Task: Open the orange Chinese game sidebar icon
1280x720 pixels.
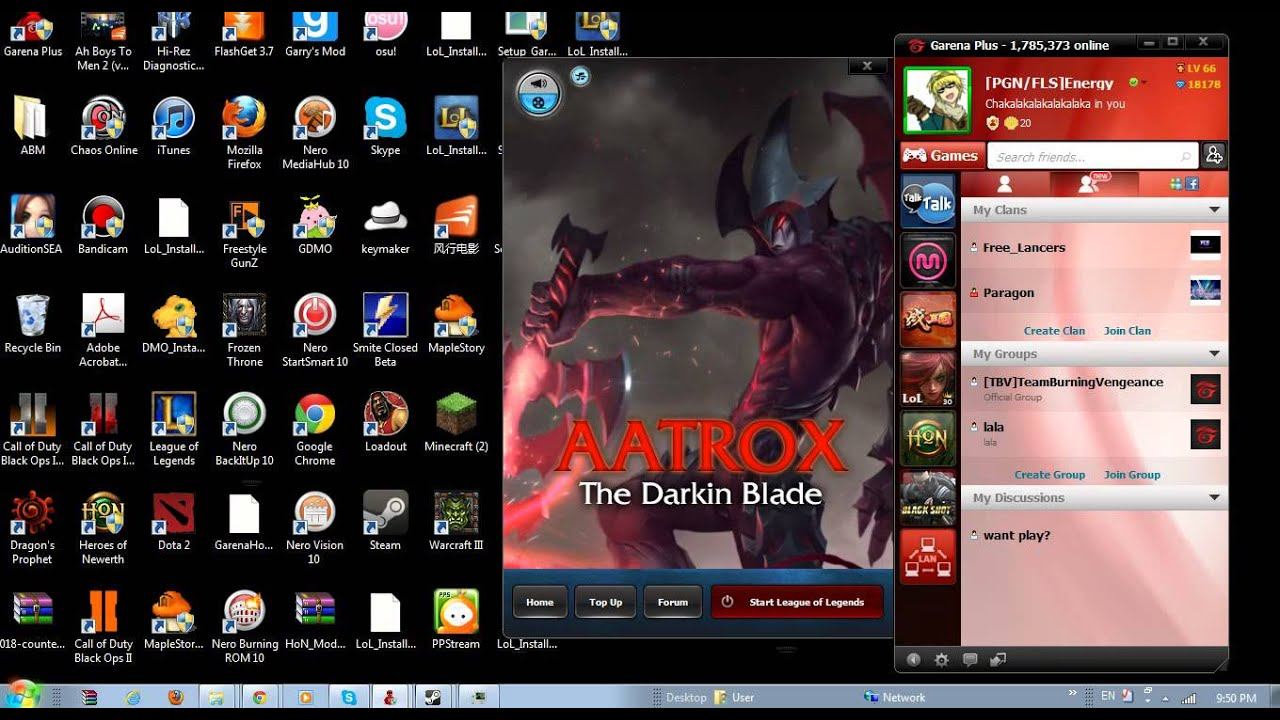Action: click(x=929, y=320)
